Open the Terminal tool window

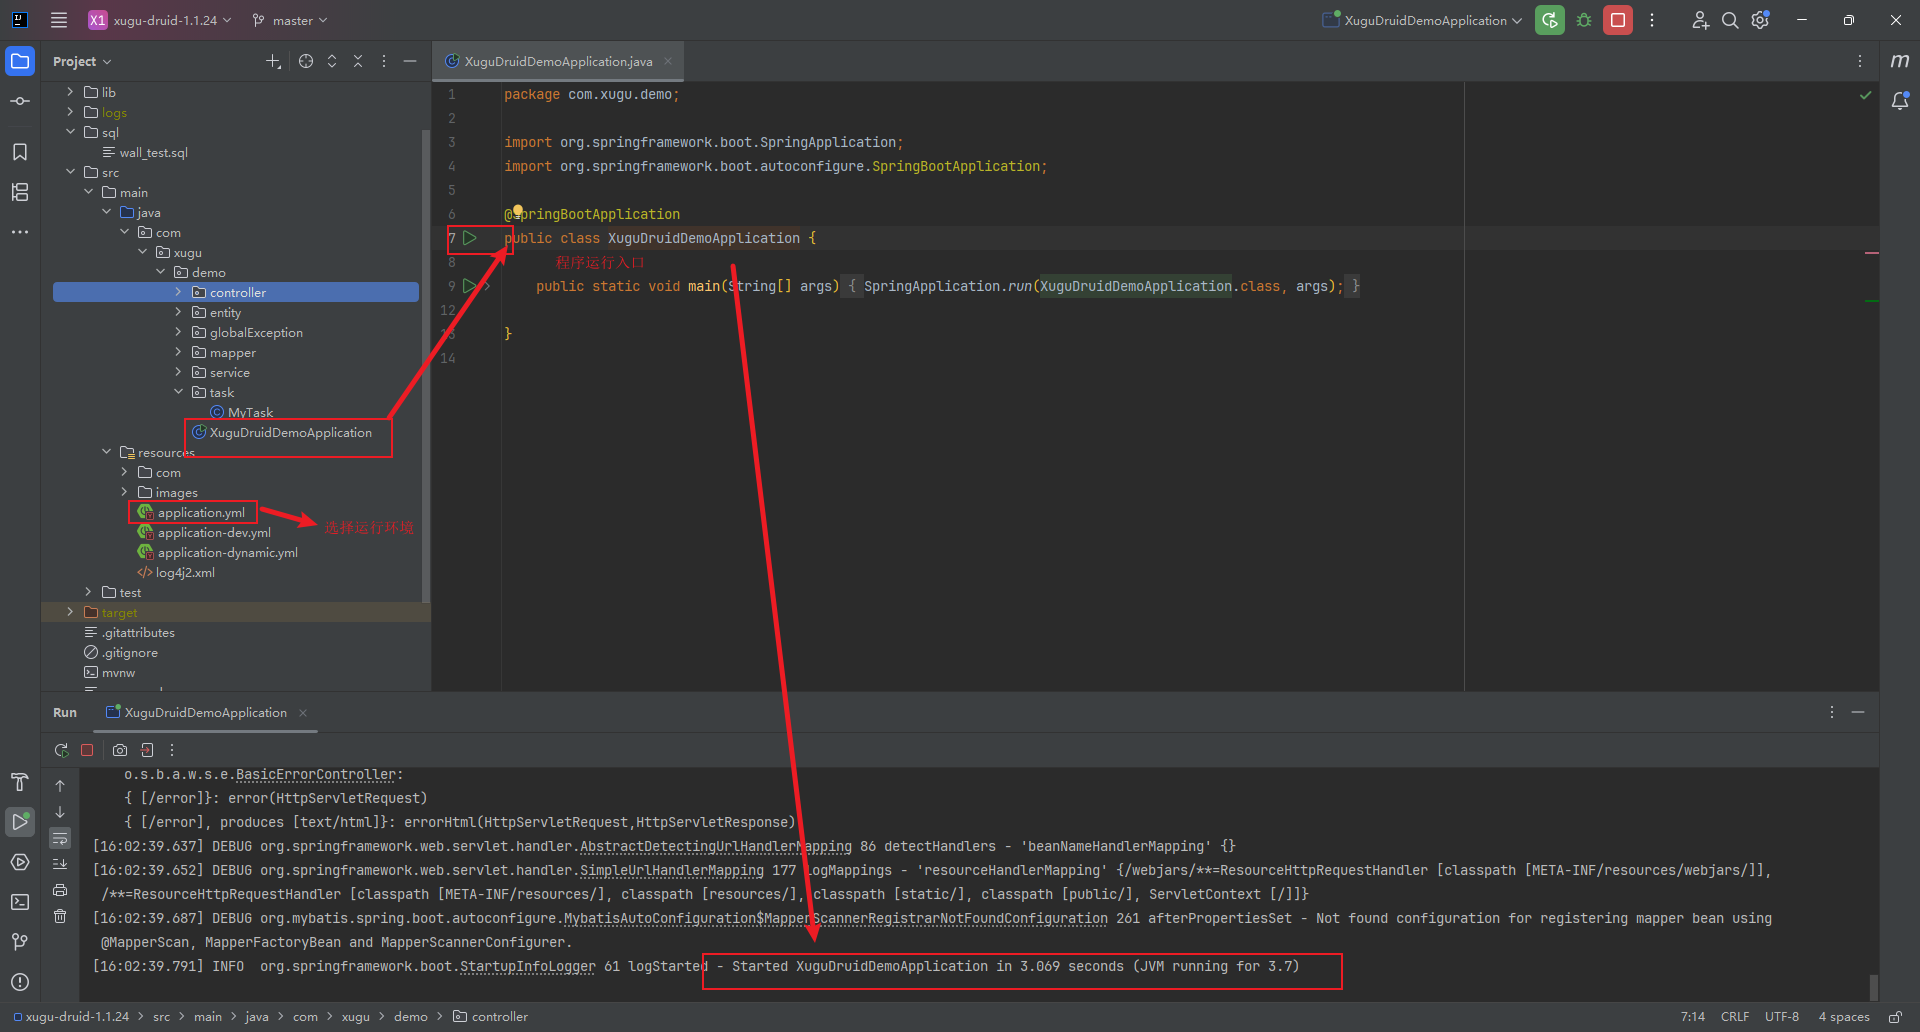[x=20, y=902]
